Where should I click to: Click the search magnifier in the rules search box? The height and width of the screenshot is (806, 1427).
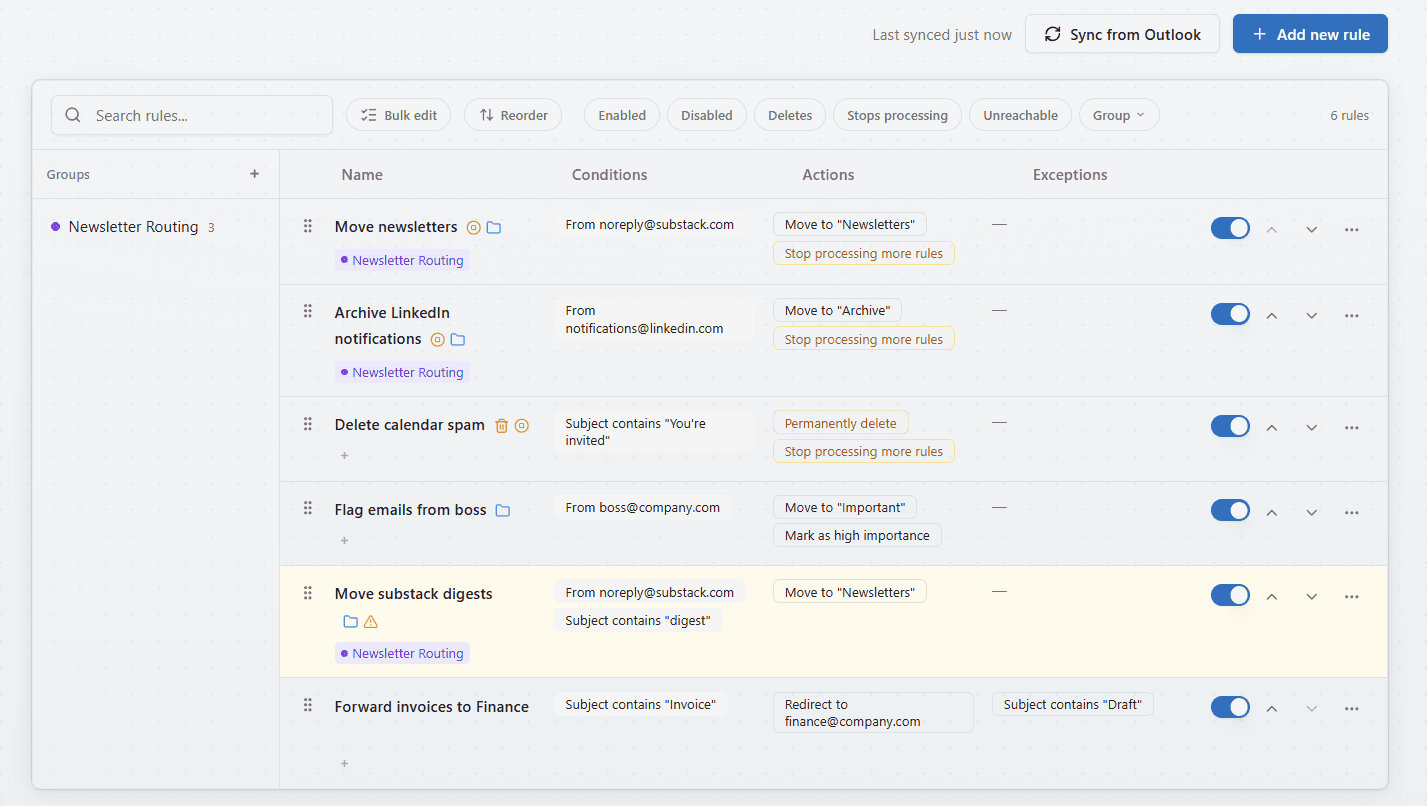click(73, 115)
